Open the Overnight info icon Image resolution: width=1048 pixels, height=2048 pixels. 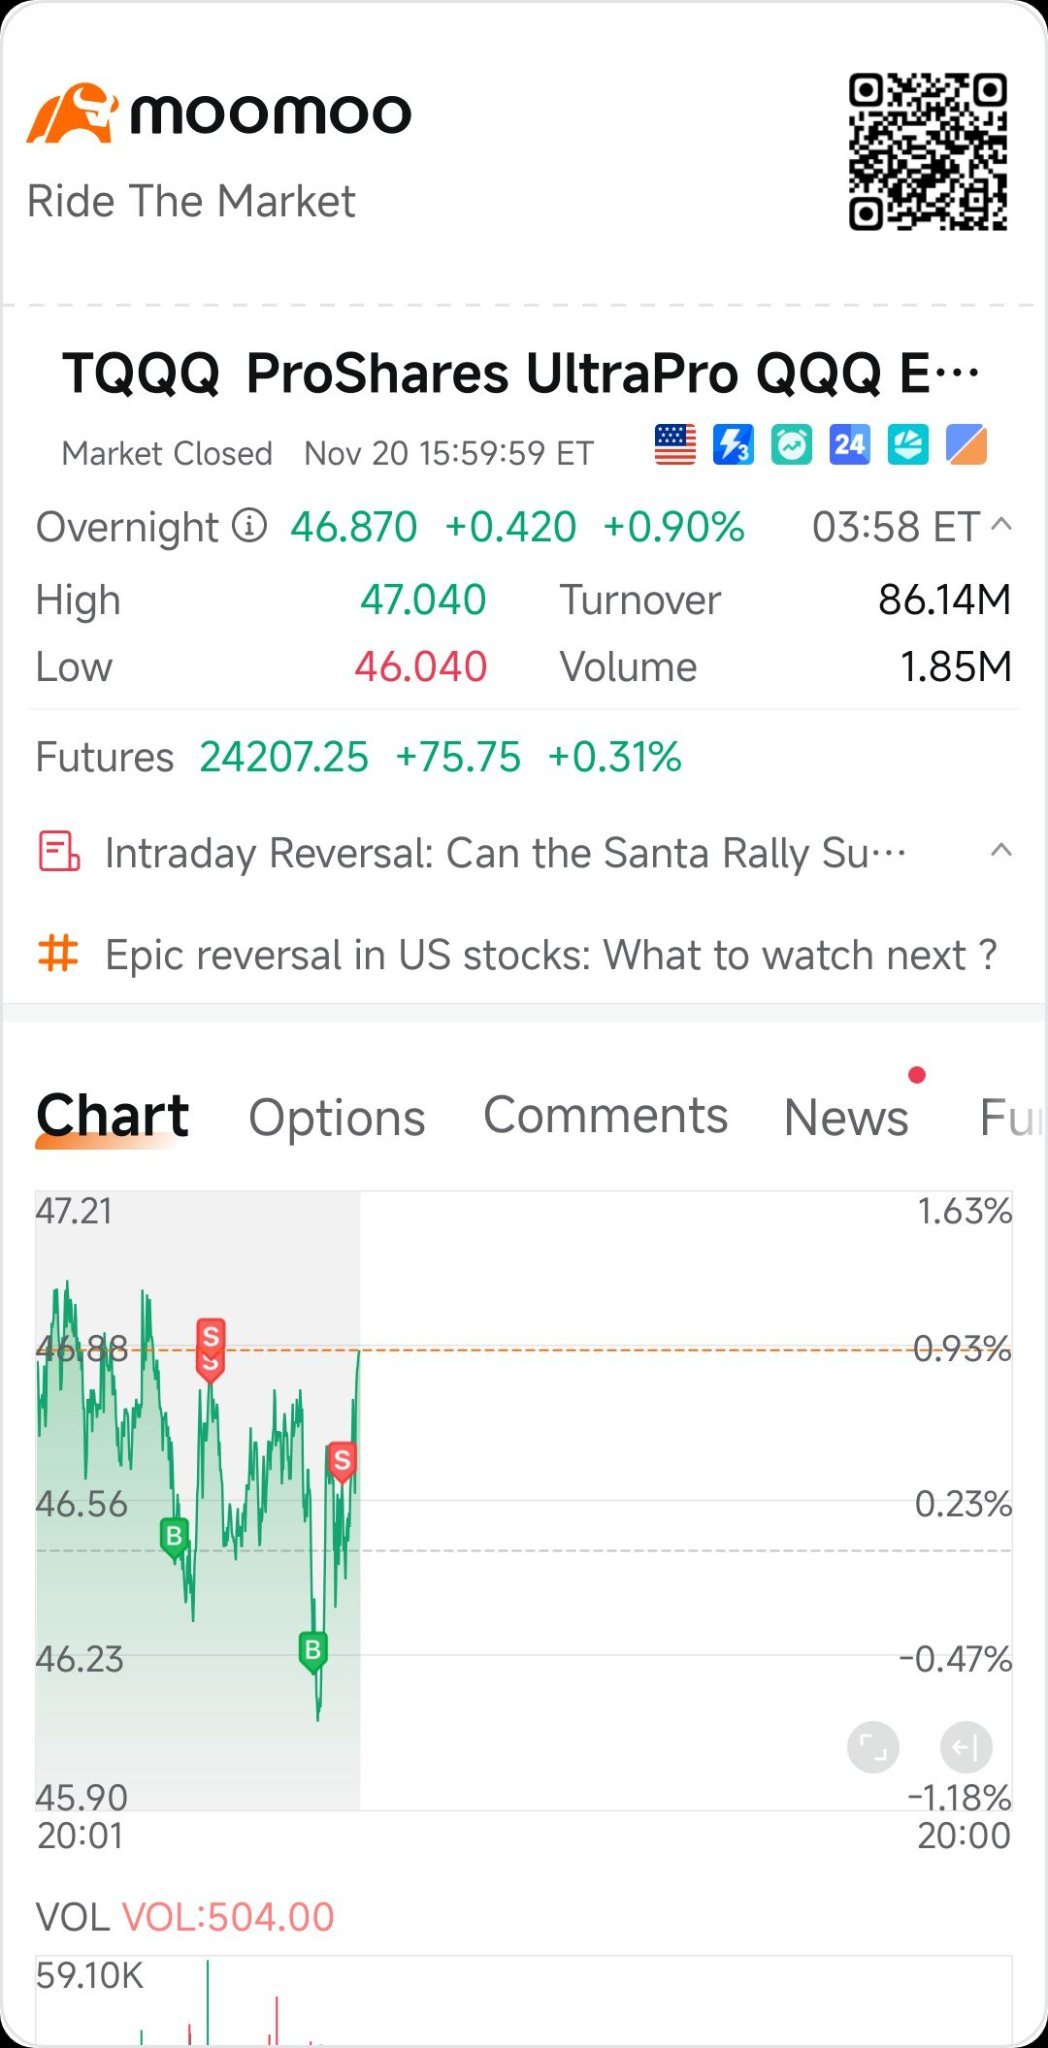tap(250, 525)
